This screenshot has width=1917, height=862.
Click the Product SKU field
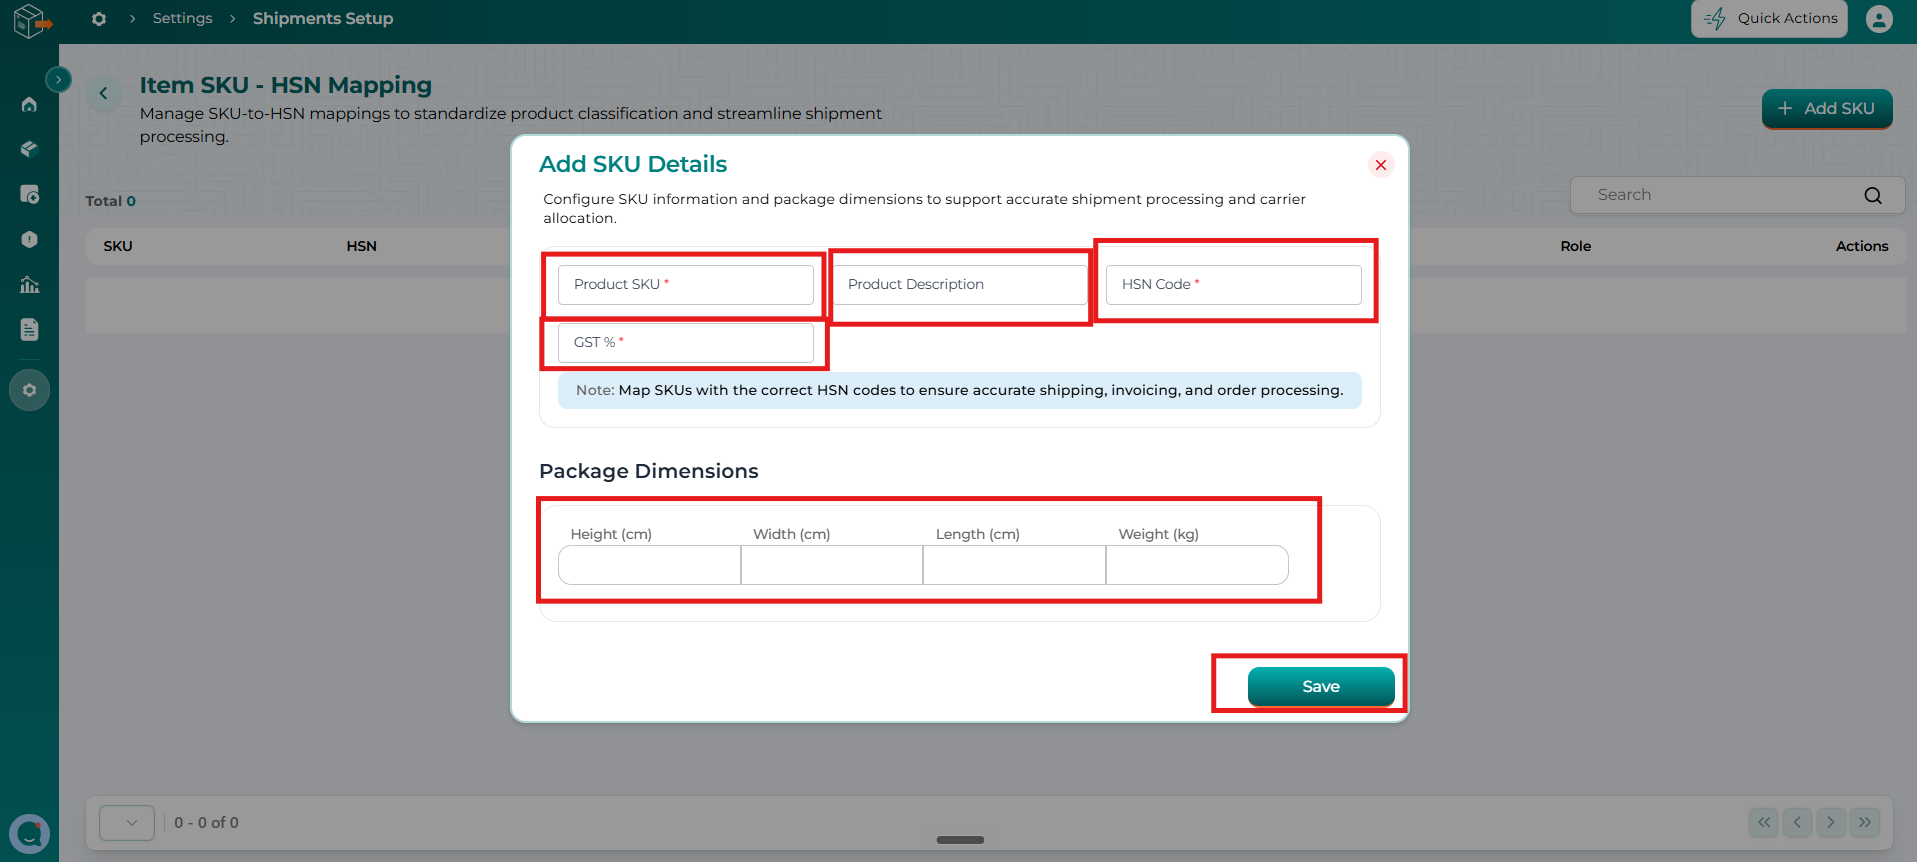click(x=686, y=285)
